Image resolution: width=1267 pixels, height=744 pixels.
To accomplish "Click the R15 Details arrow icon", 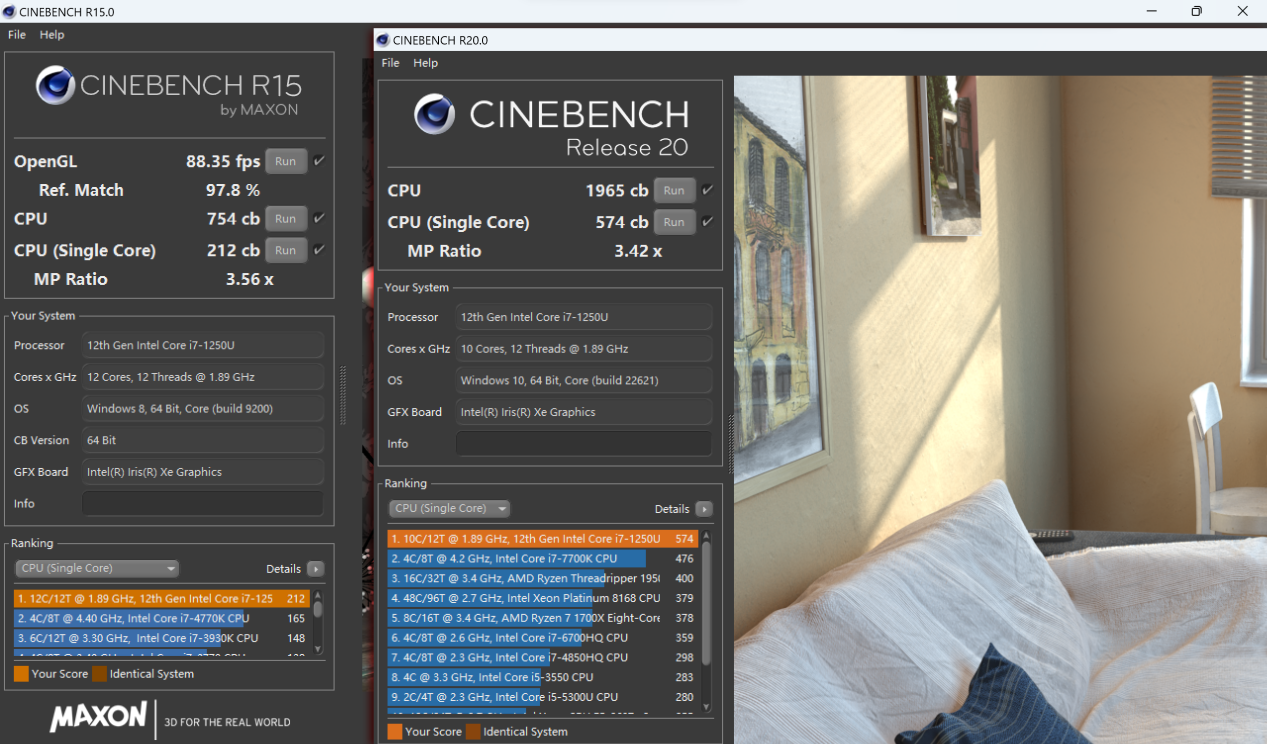I will coord(315,569).
